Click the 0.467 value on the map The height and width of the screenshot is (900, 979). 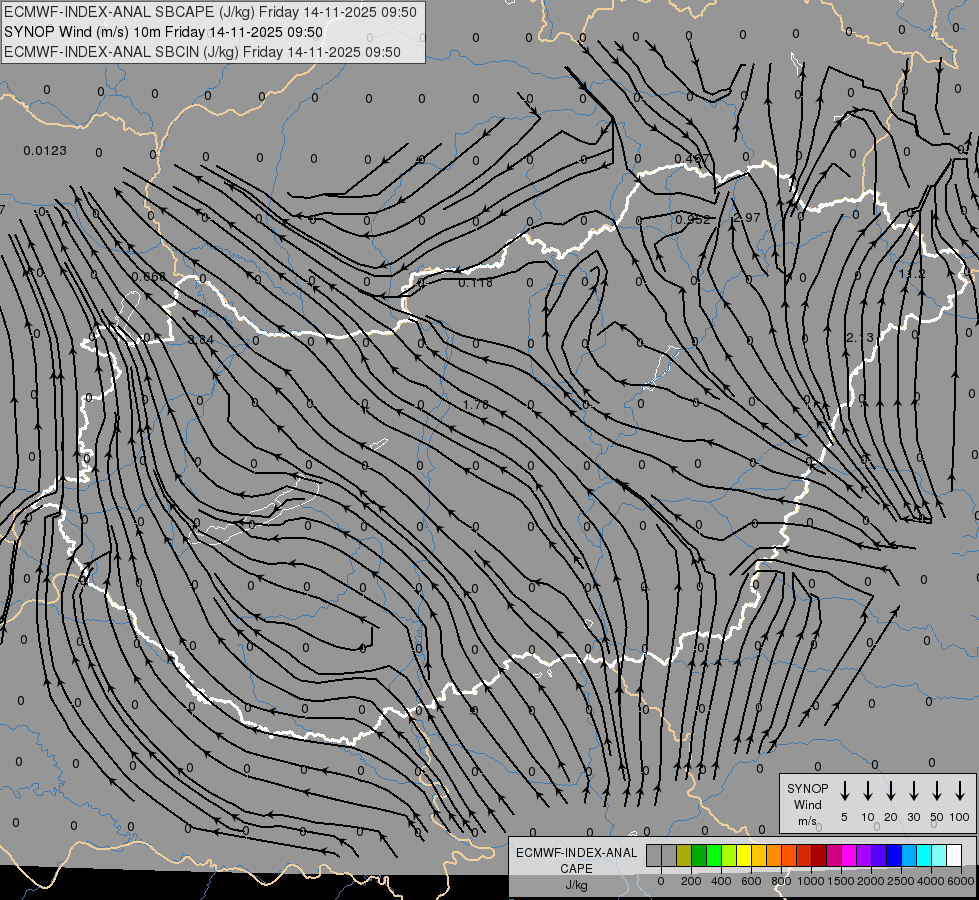pyautogui.click(x=692, y=159)
